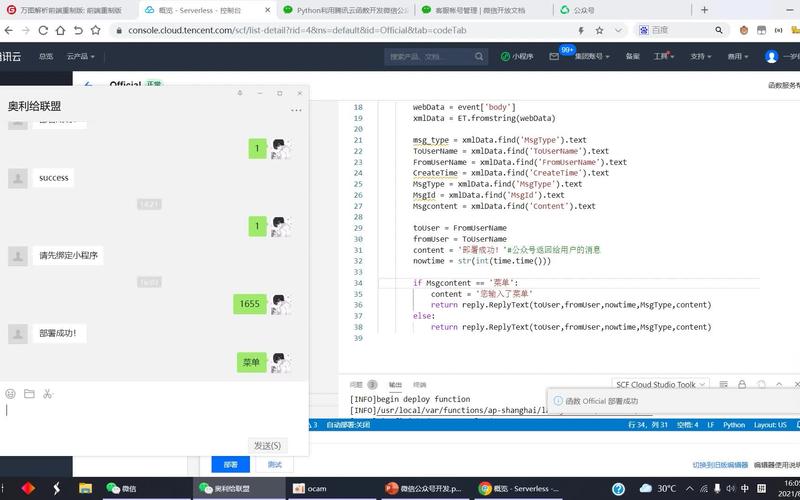
Task: Expand the 费用 header dropdown
Action: point(738,57)
